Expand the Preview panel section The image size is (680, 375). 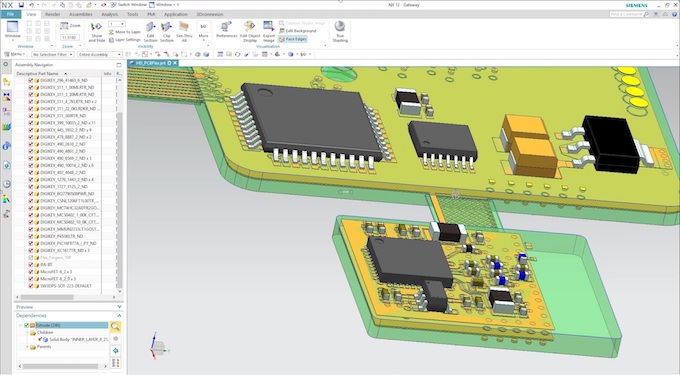coord(69,307)
